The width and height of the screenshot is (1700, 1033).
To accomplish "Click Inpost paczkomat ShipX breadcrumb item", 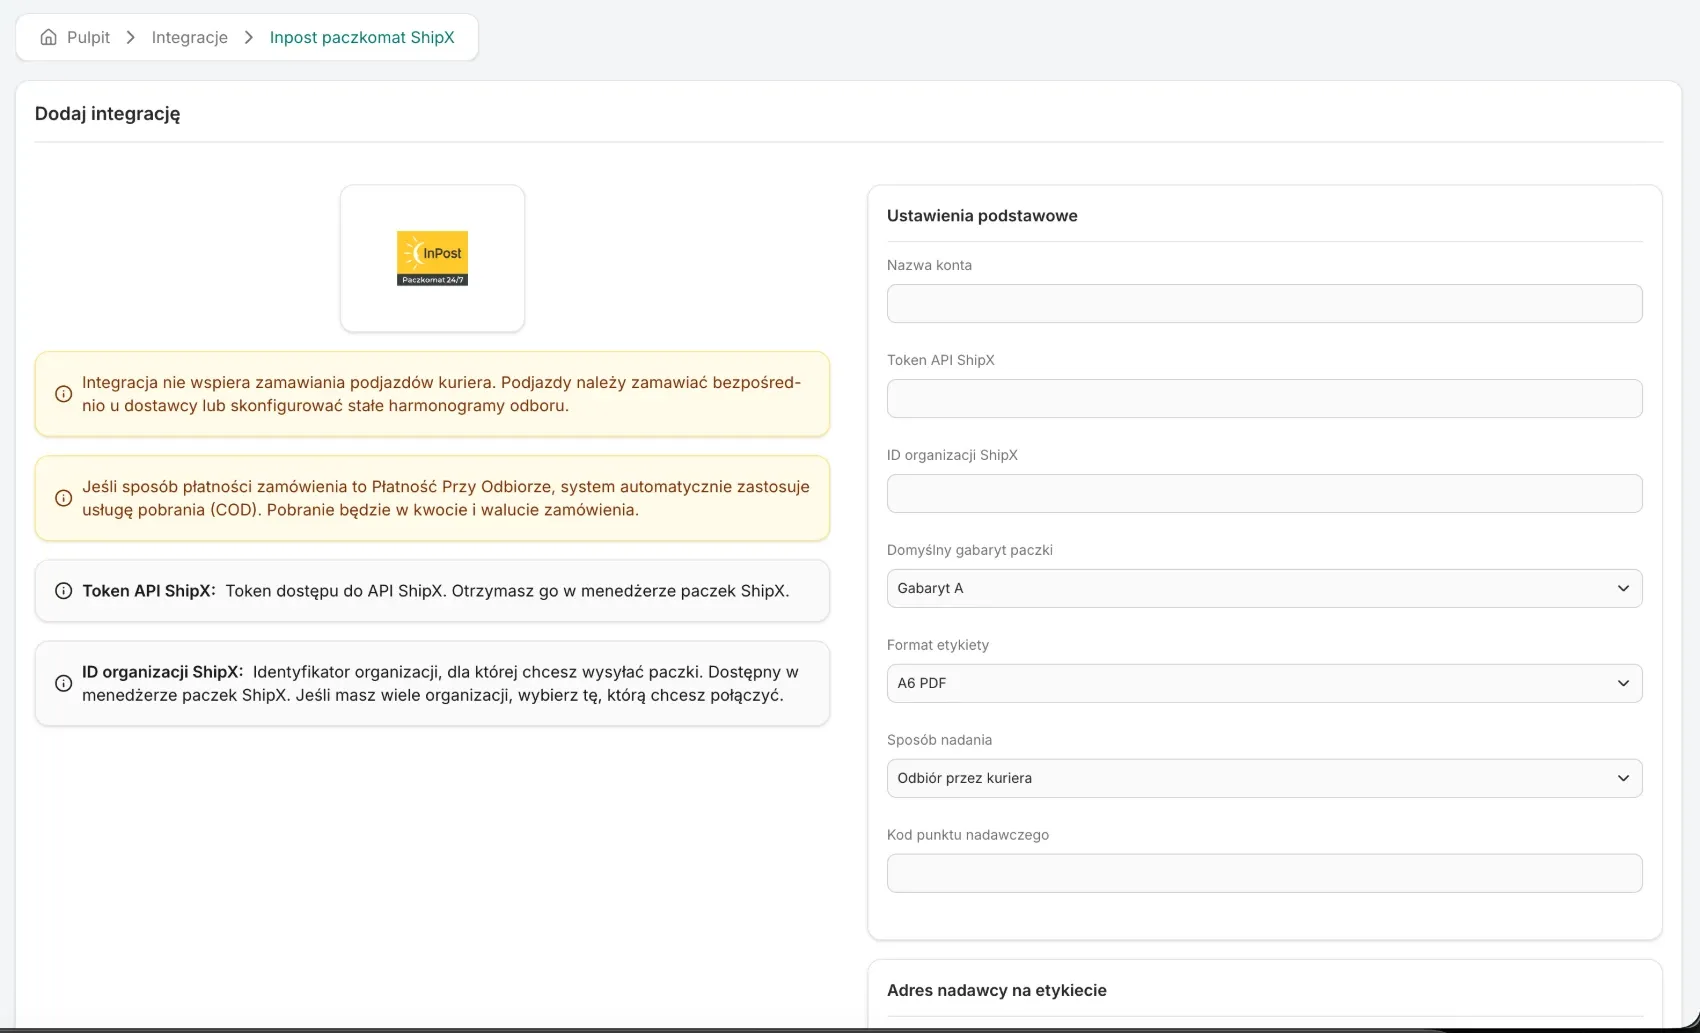I will [362, 37].
